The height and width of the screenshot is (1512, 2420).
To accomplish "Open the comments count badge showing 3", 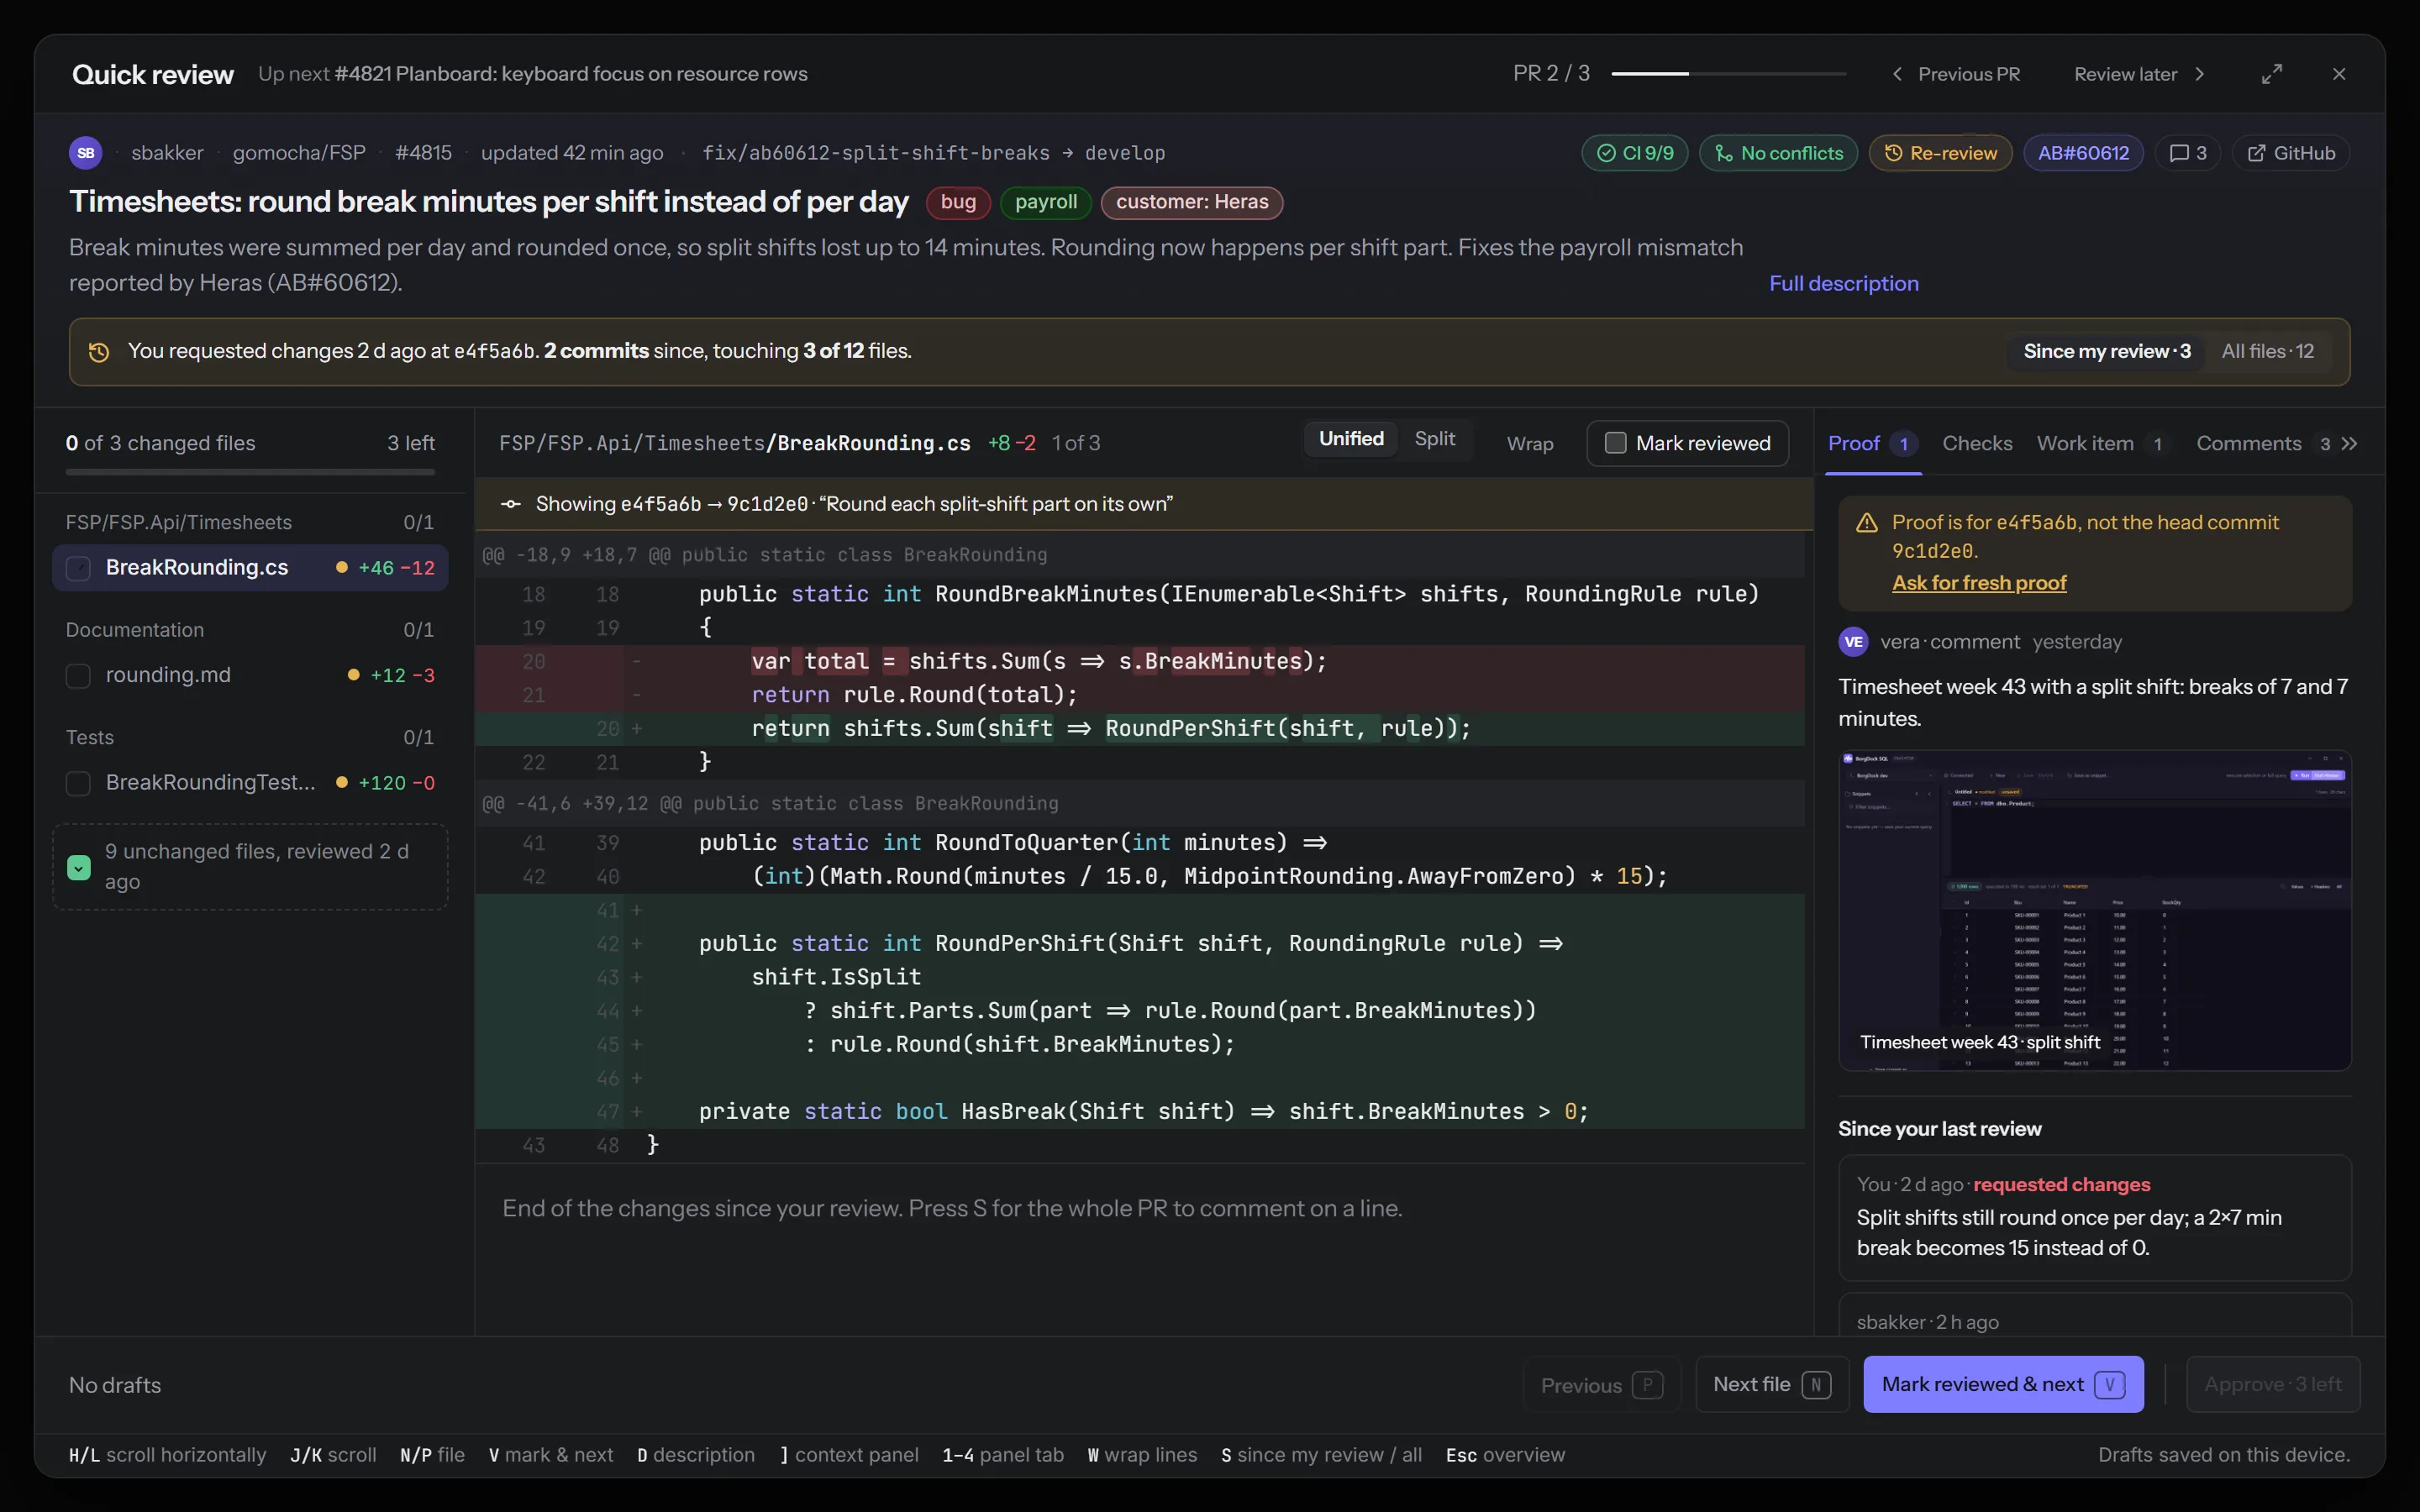I will pyautogui.click(x=2188, y=153).
